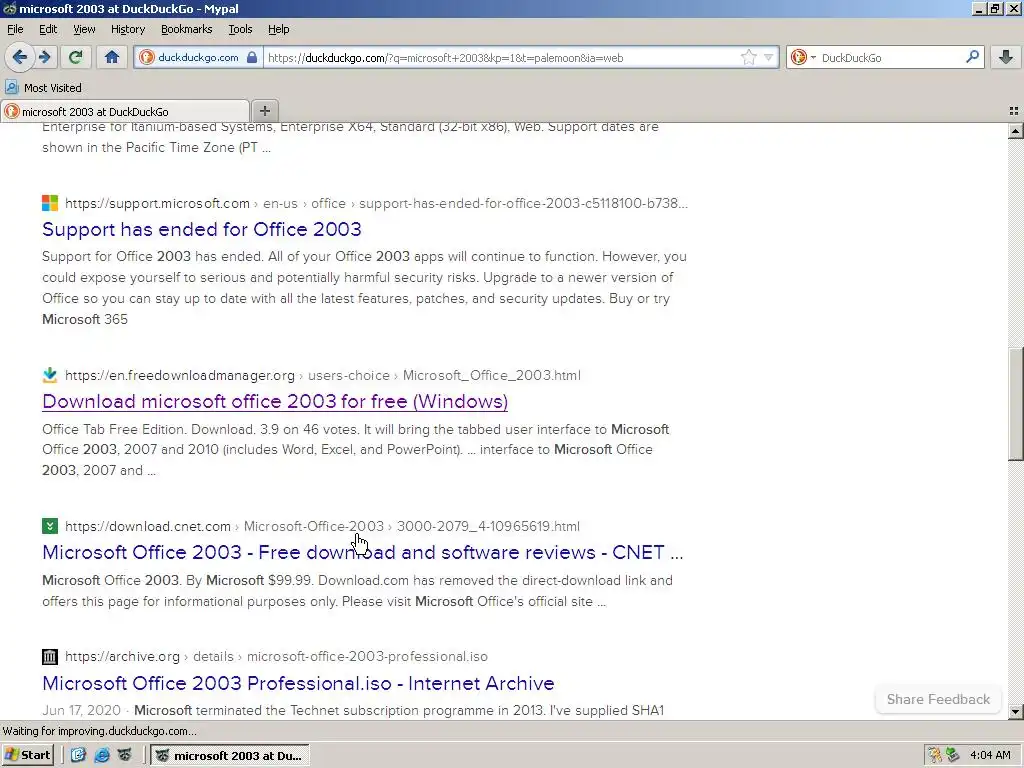Open the Windows Start menu
Screen dimensions: 1024x768
coord(27,755)
